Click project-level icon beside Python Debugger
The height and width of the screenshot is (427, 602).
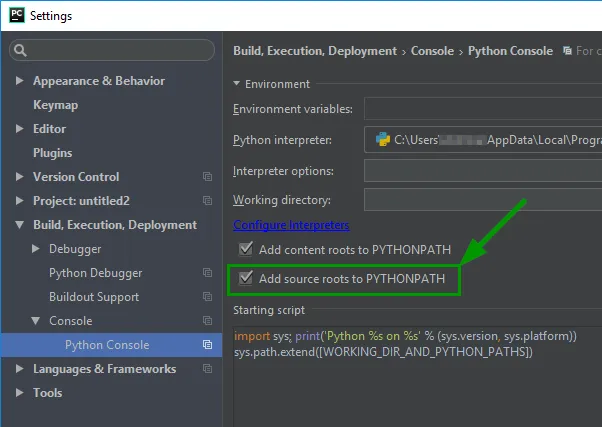pos(207,273)
